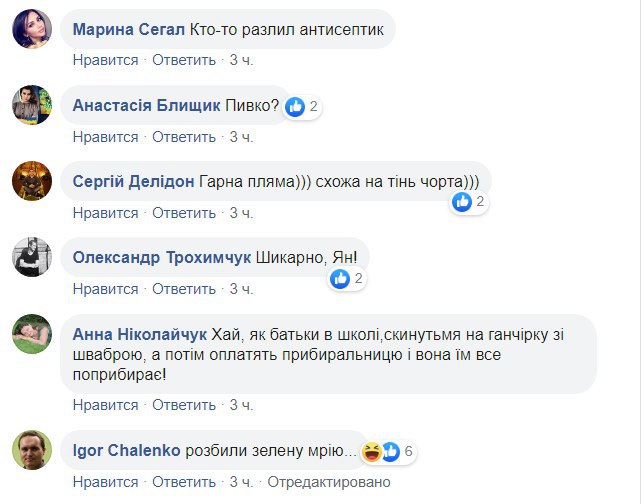Screen dimensions: 641x504
Task: Click the timestamp under Олександр Трохимчук's comment
Action: (241, 289)
